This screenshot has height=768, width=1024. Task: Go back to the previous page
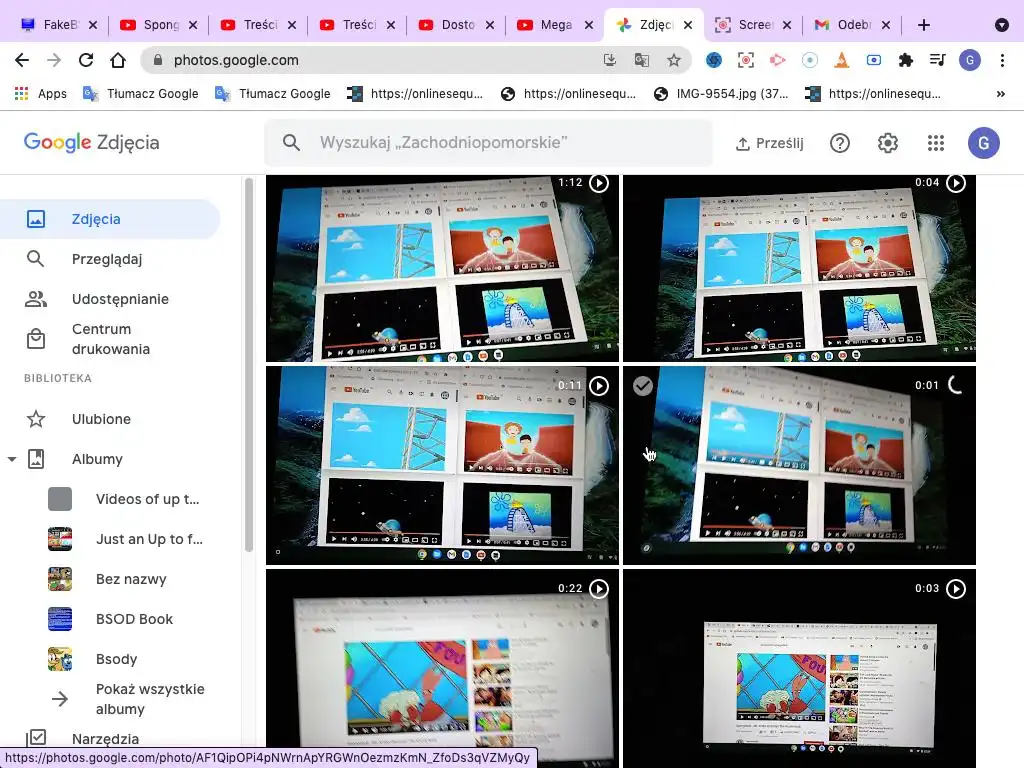coord(22,60)
